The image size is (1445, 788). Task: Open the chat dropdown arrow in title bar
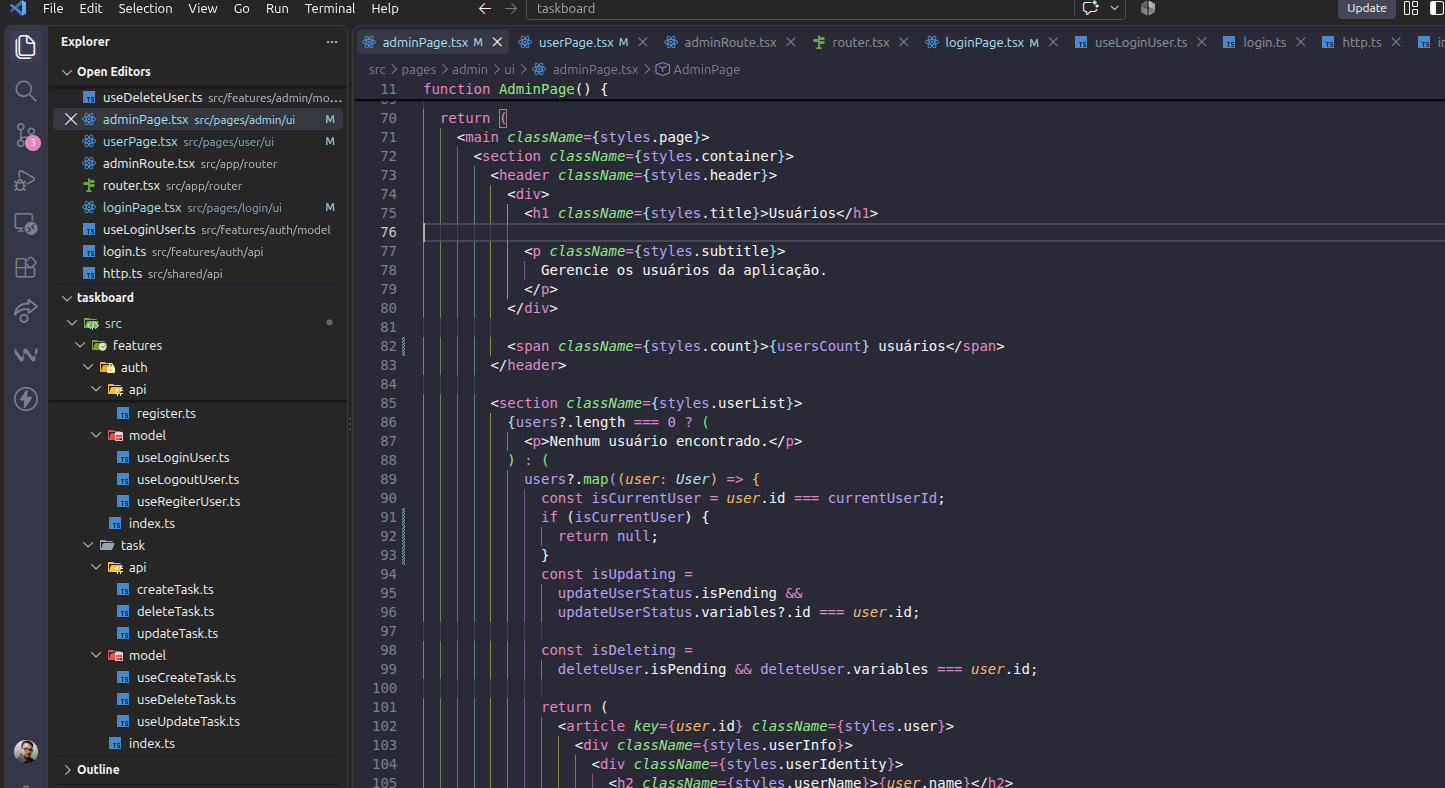[x=1114, y=9]
